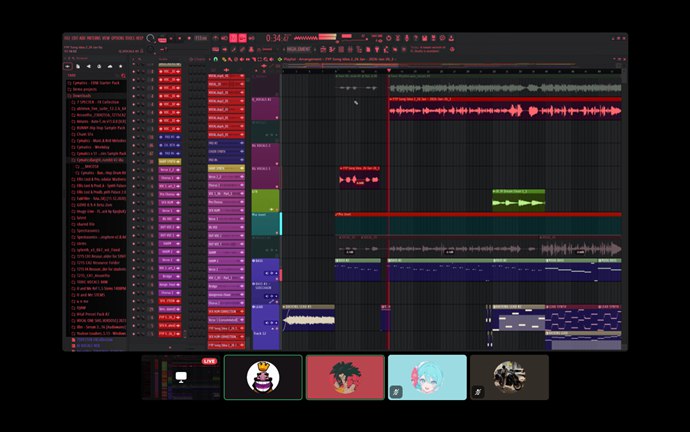Open the screen share monitor icon thumbnail
Screen dimensions: 690x432
pyautogui.click(x=181, y=377)
